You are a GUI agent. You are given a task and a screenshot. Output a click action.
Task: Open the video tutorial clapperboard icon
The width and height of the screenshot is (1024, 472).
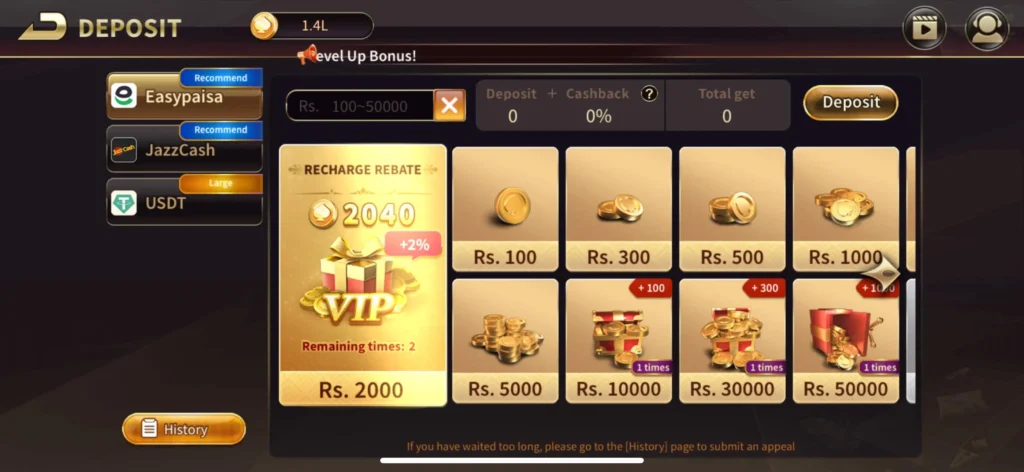tap(924, 29)
